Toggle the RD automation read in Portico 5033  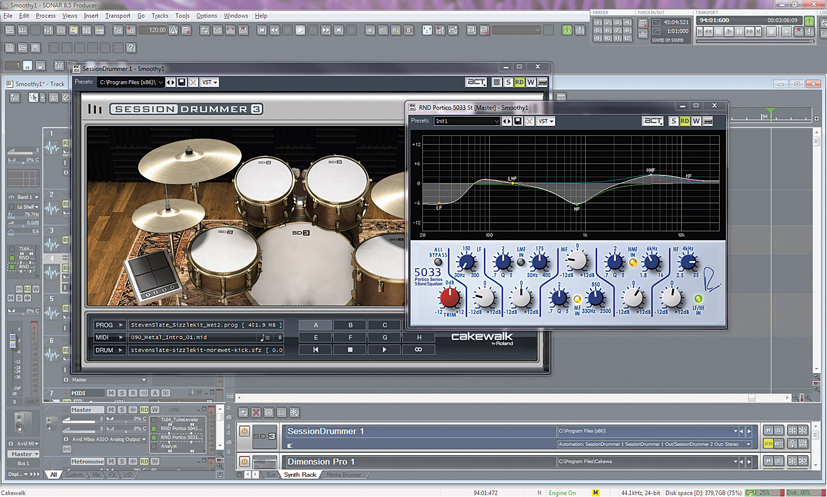coord(685,121)
